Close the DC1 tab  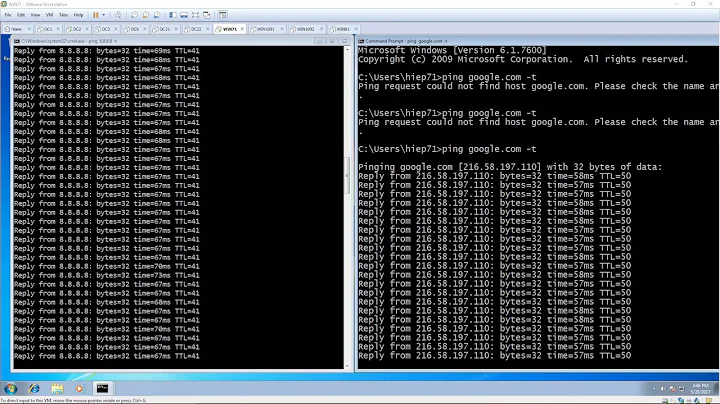58,29
